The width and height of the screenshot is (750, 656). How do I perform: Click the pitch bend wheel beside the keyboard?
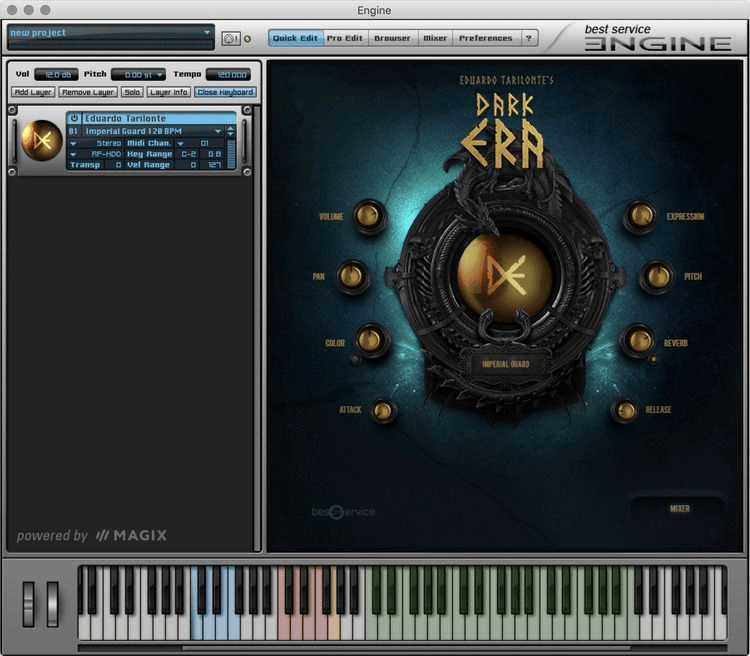(28, 603)
